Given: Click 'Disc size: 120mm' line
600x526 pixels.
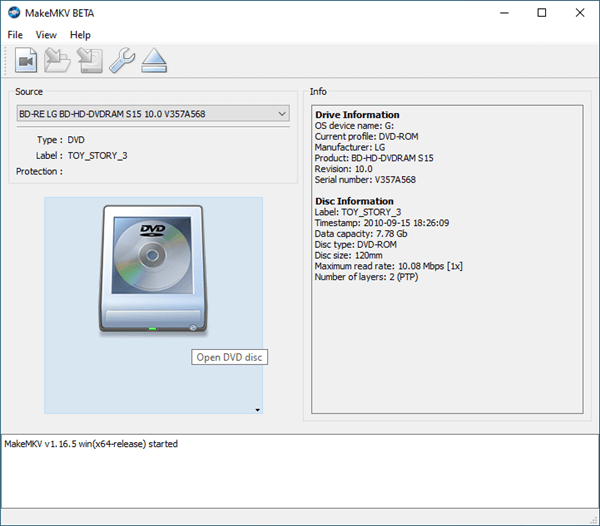Looking at the screenshot, I should coord(348,255).
